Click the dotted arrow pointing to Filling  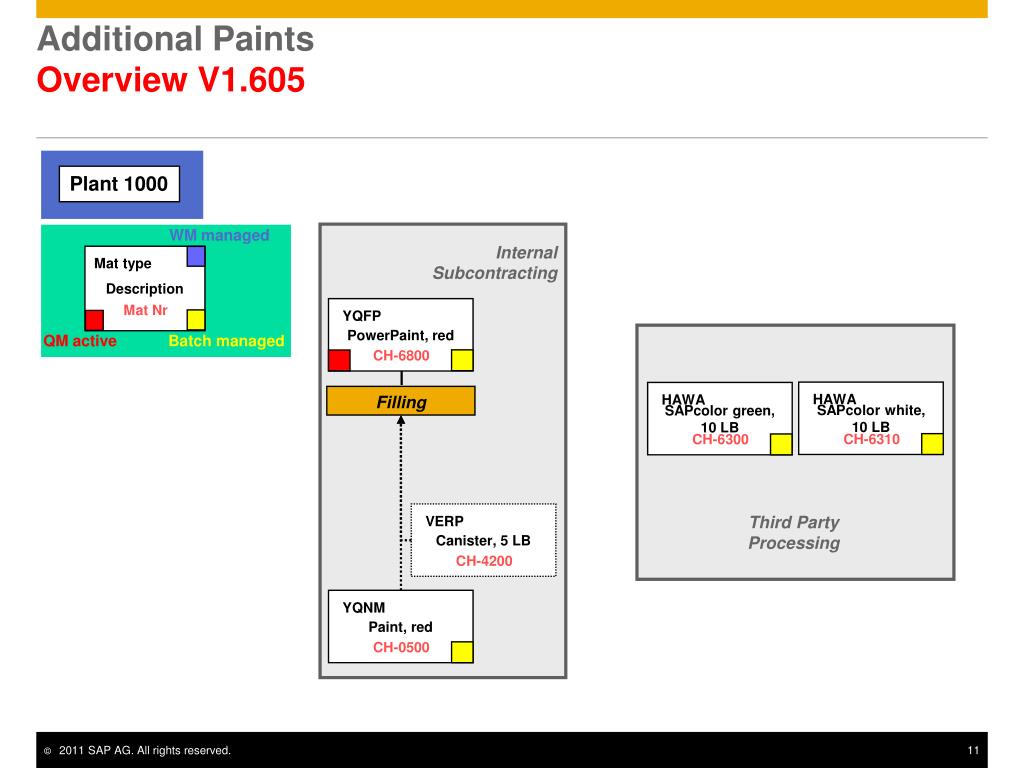click(401, 503)
